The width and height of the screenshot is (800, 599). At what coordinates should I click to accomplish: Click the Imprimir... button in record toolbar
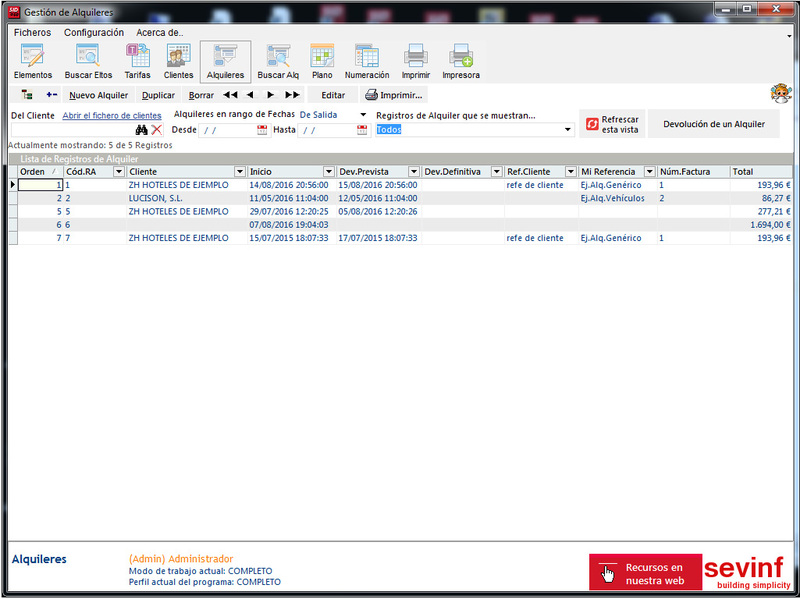394,95
